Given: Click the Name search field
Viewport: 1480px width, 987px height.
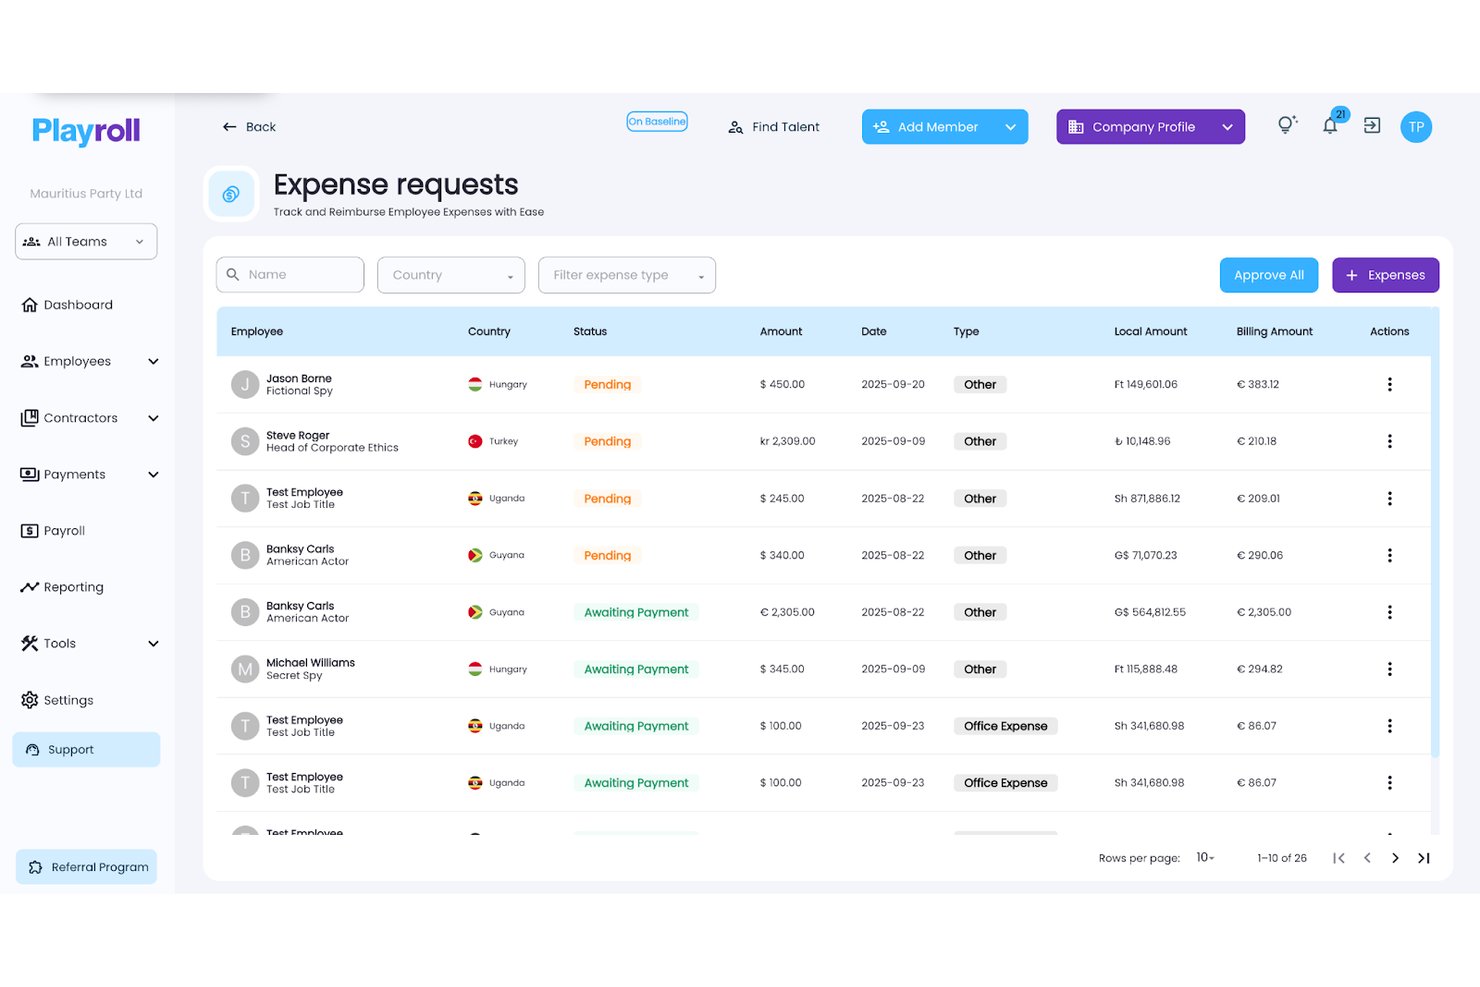Looking at the screenshot, I should [290, 275].
